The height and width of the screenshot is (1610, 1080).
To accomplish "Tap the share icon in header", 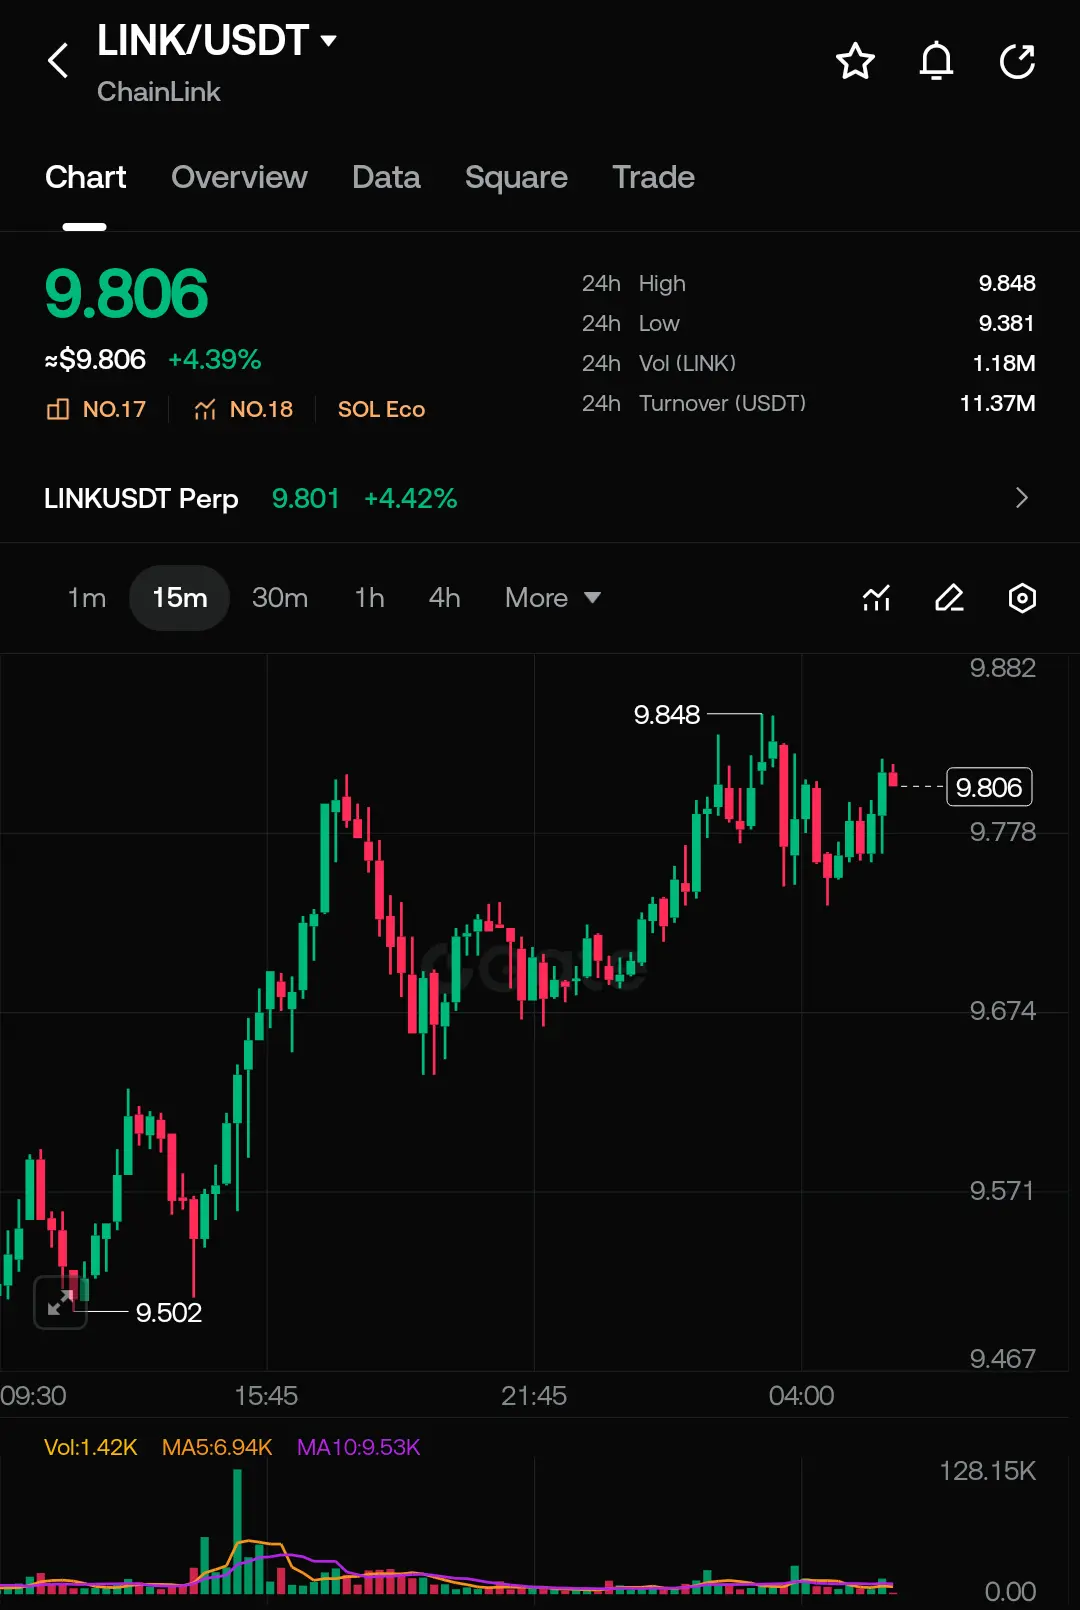I will pyautogui.click(x=1017, y=61).
